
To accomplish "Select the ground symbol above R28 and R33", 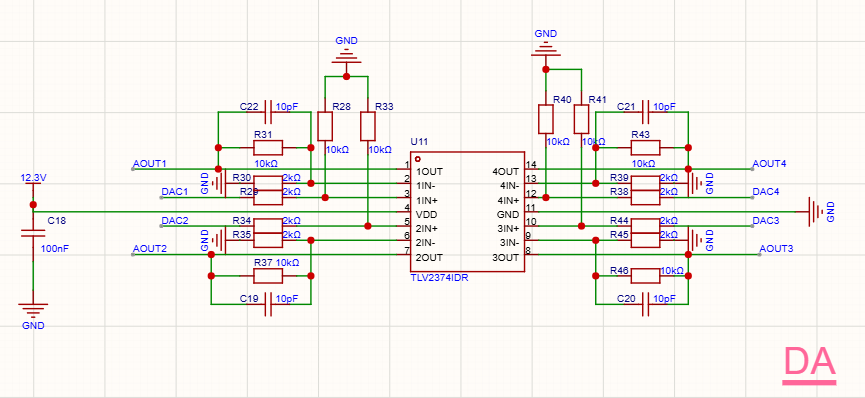I will click(x=346, y=55).
